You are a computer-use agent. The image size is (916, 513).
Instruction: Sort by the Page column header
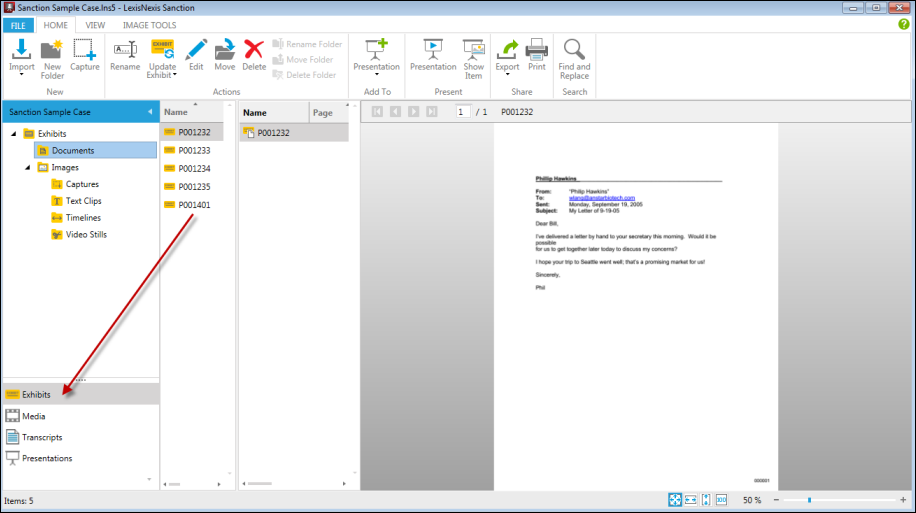coord(328,112)
